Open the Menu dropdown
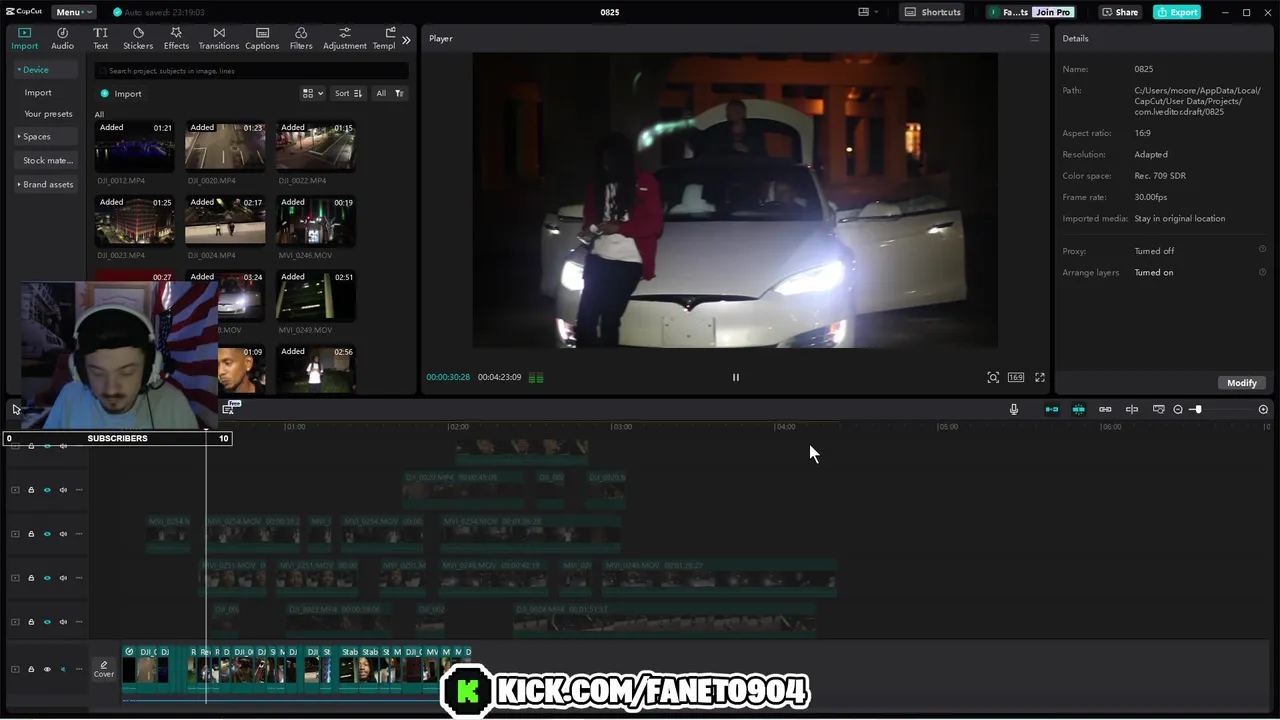The width and height of the screenshot is (1280, 720). pyautogui.click(x=74, y=12)
